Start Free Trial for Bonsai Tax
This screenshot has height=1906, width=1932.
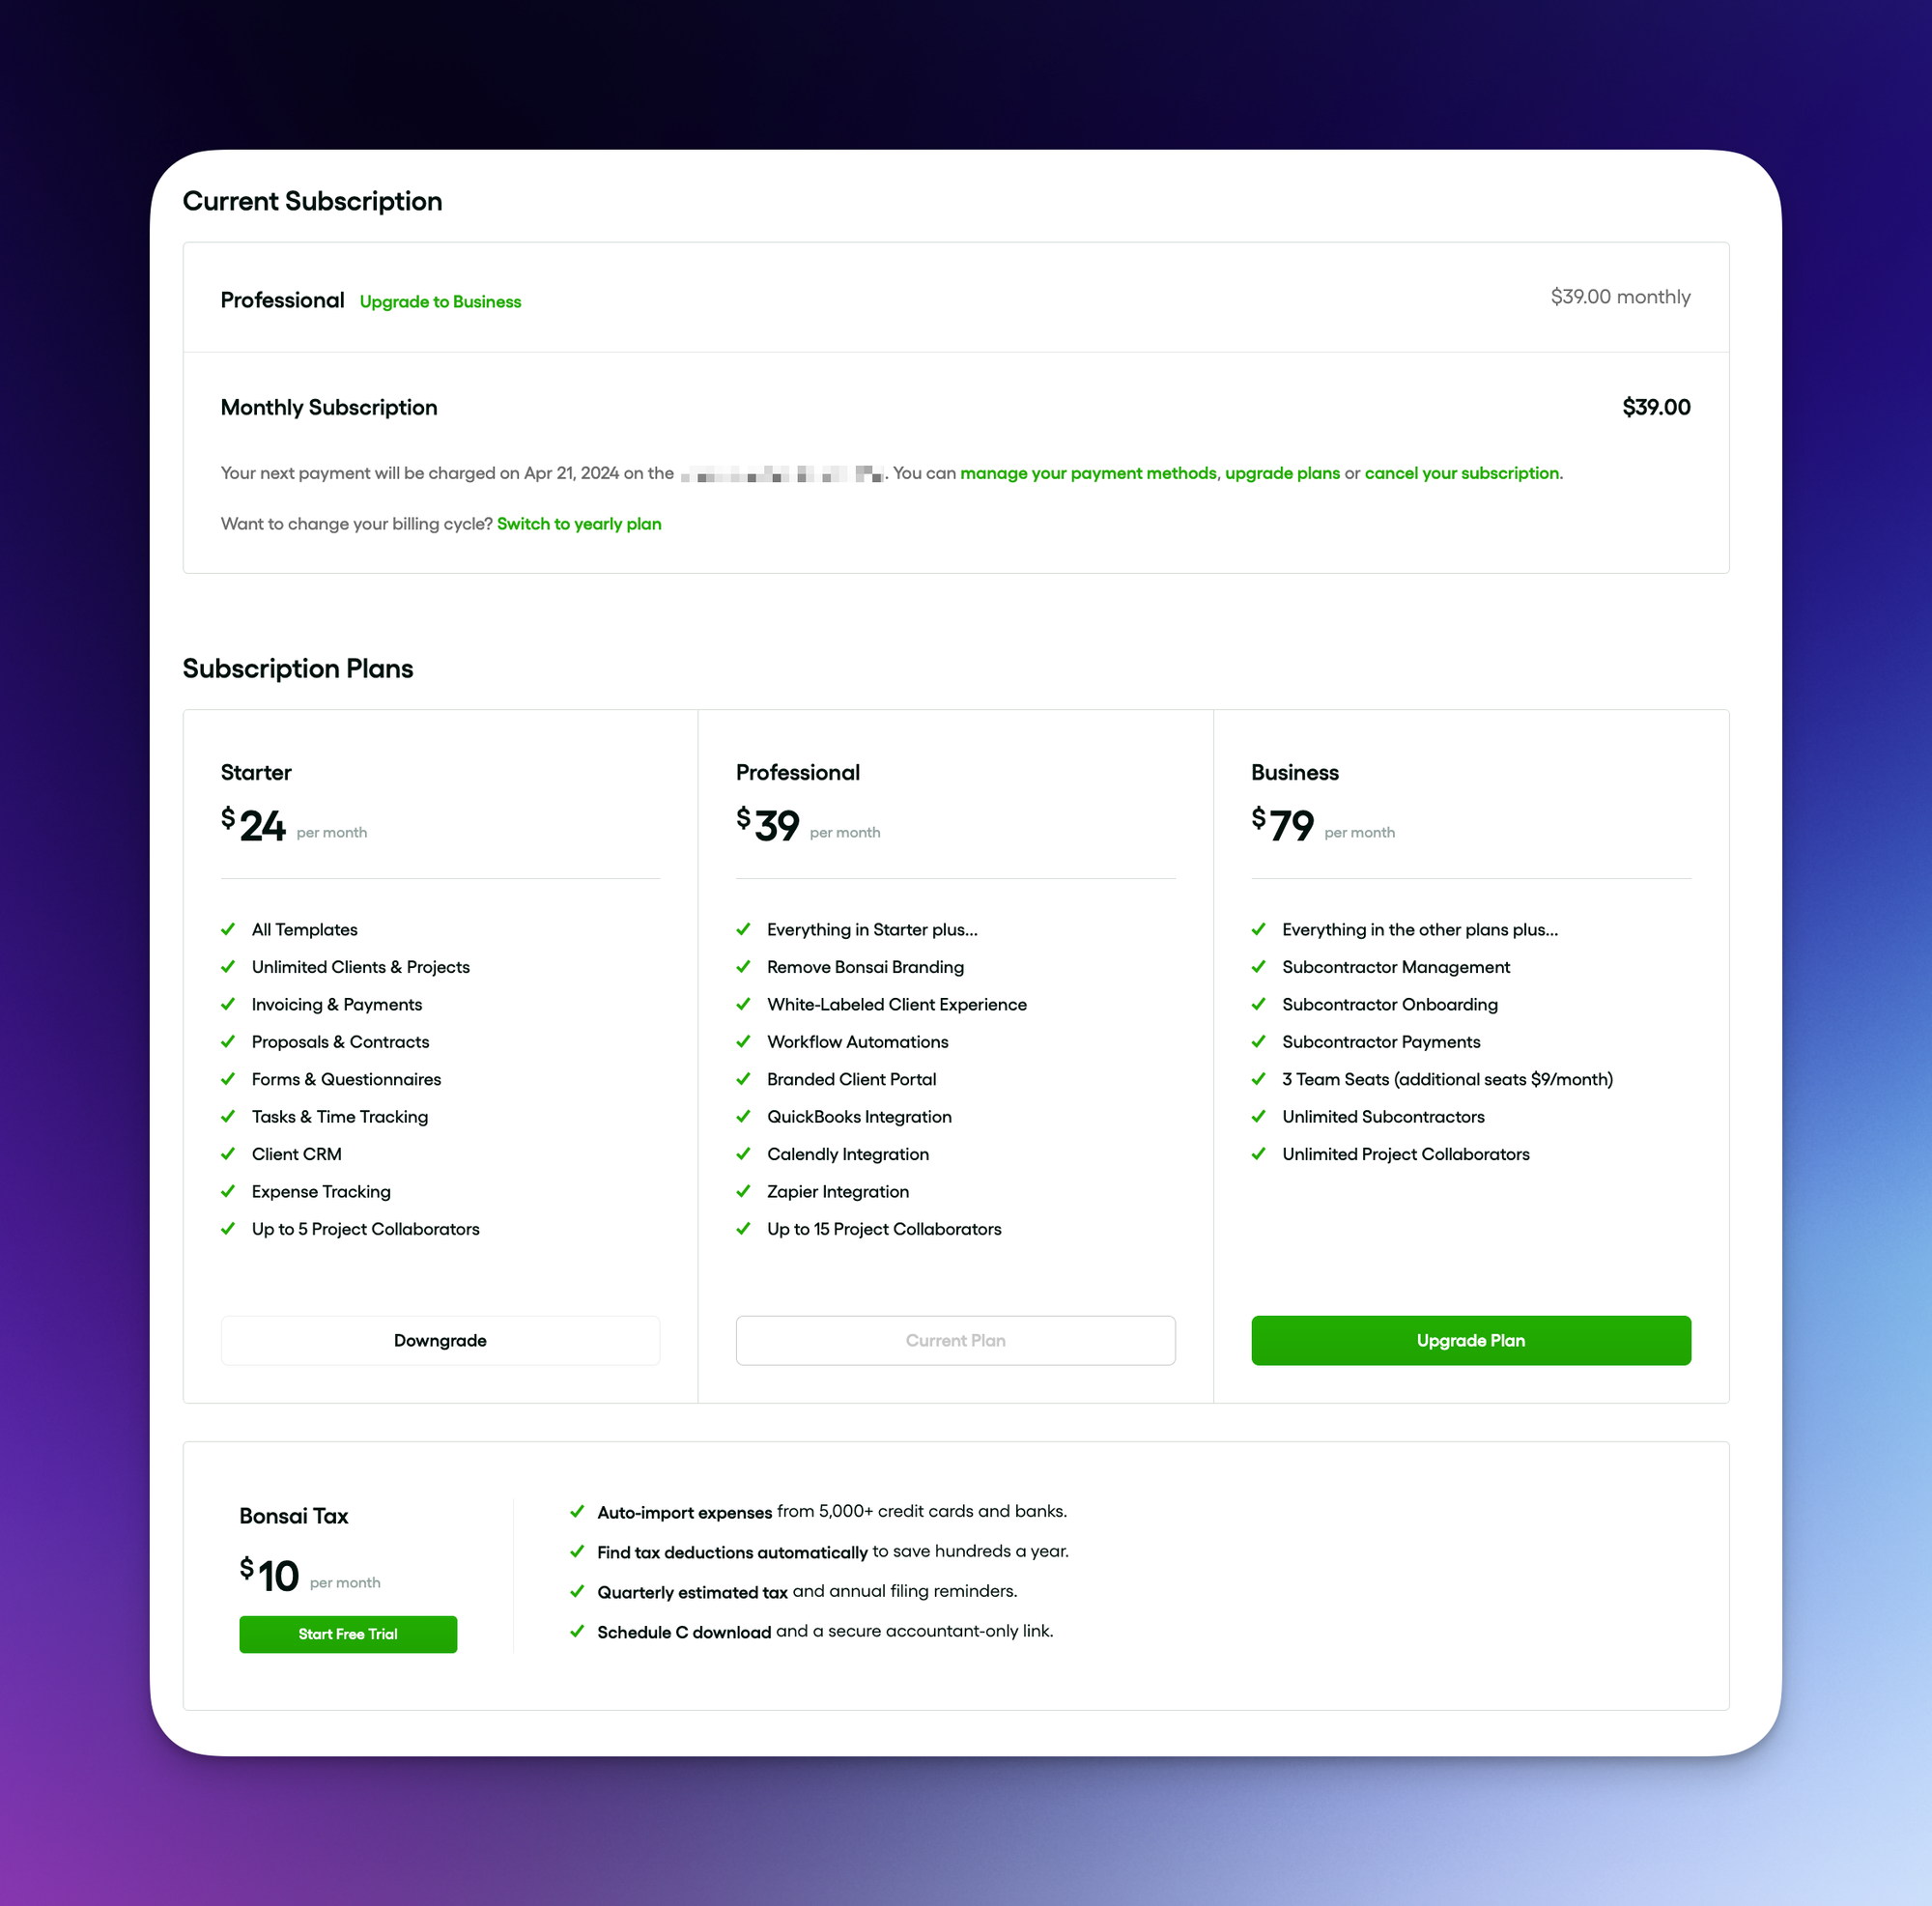[349, 1634]
